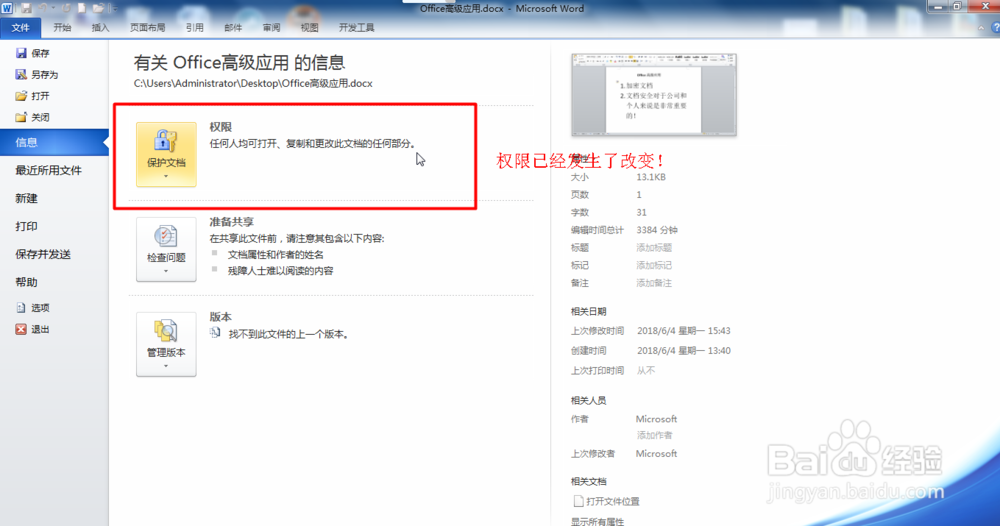Open the File (文件) tab
Image resolution: width=1000 pixels, height=526 pixels.
(x=20, y=27)
